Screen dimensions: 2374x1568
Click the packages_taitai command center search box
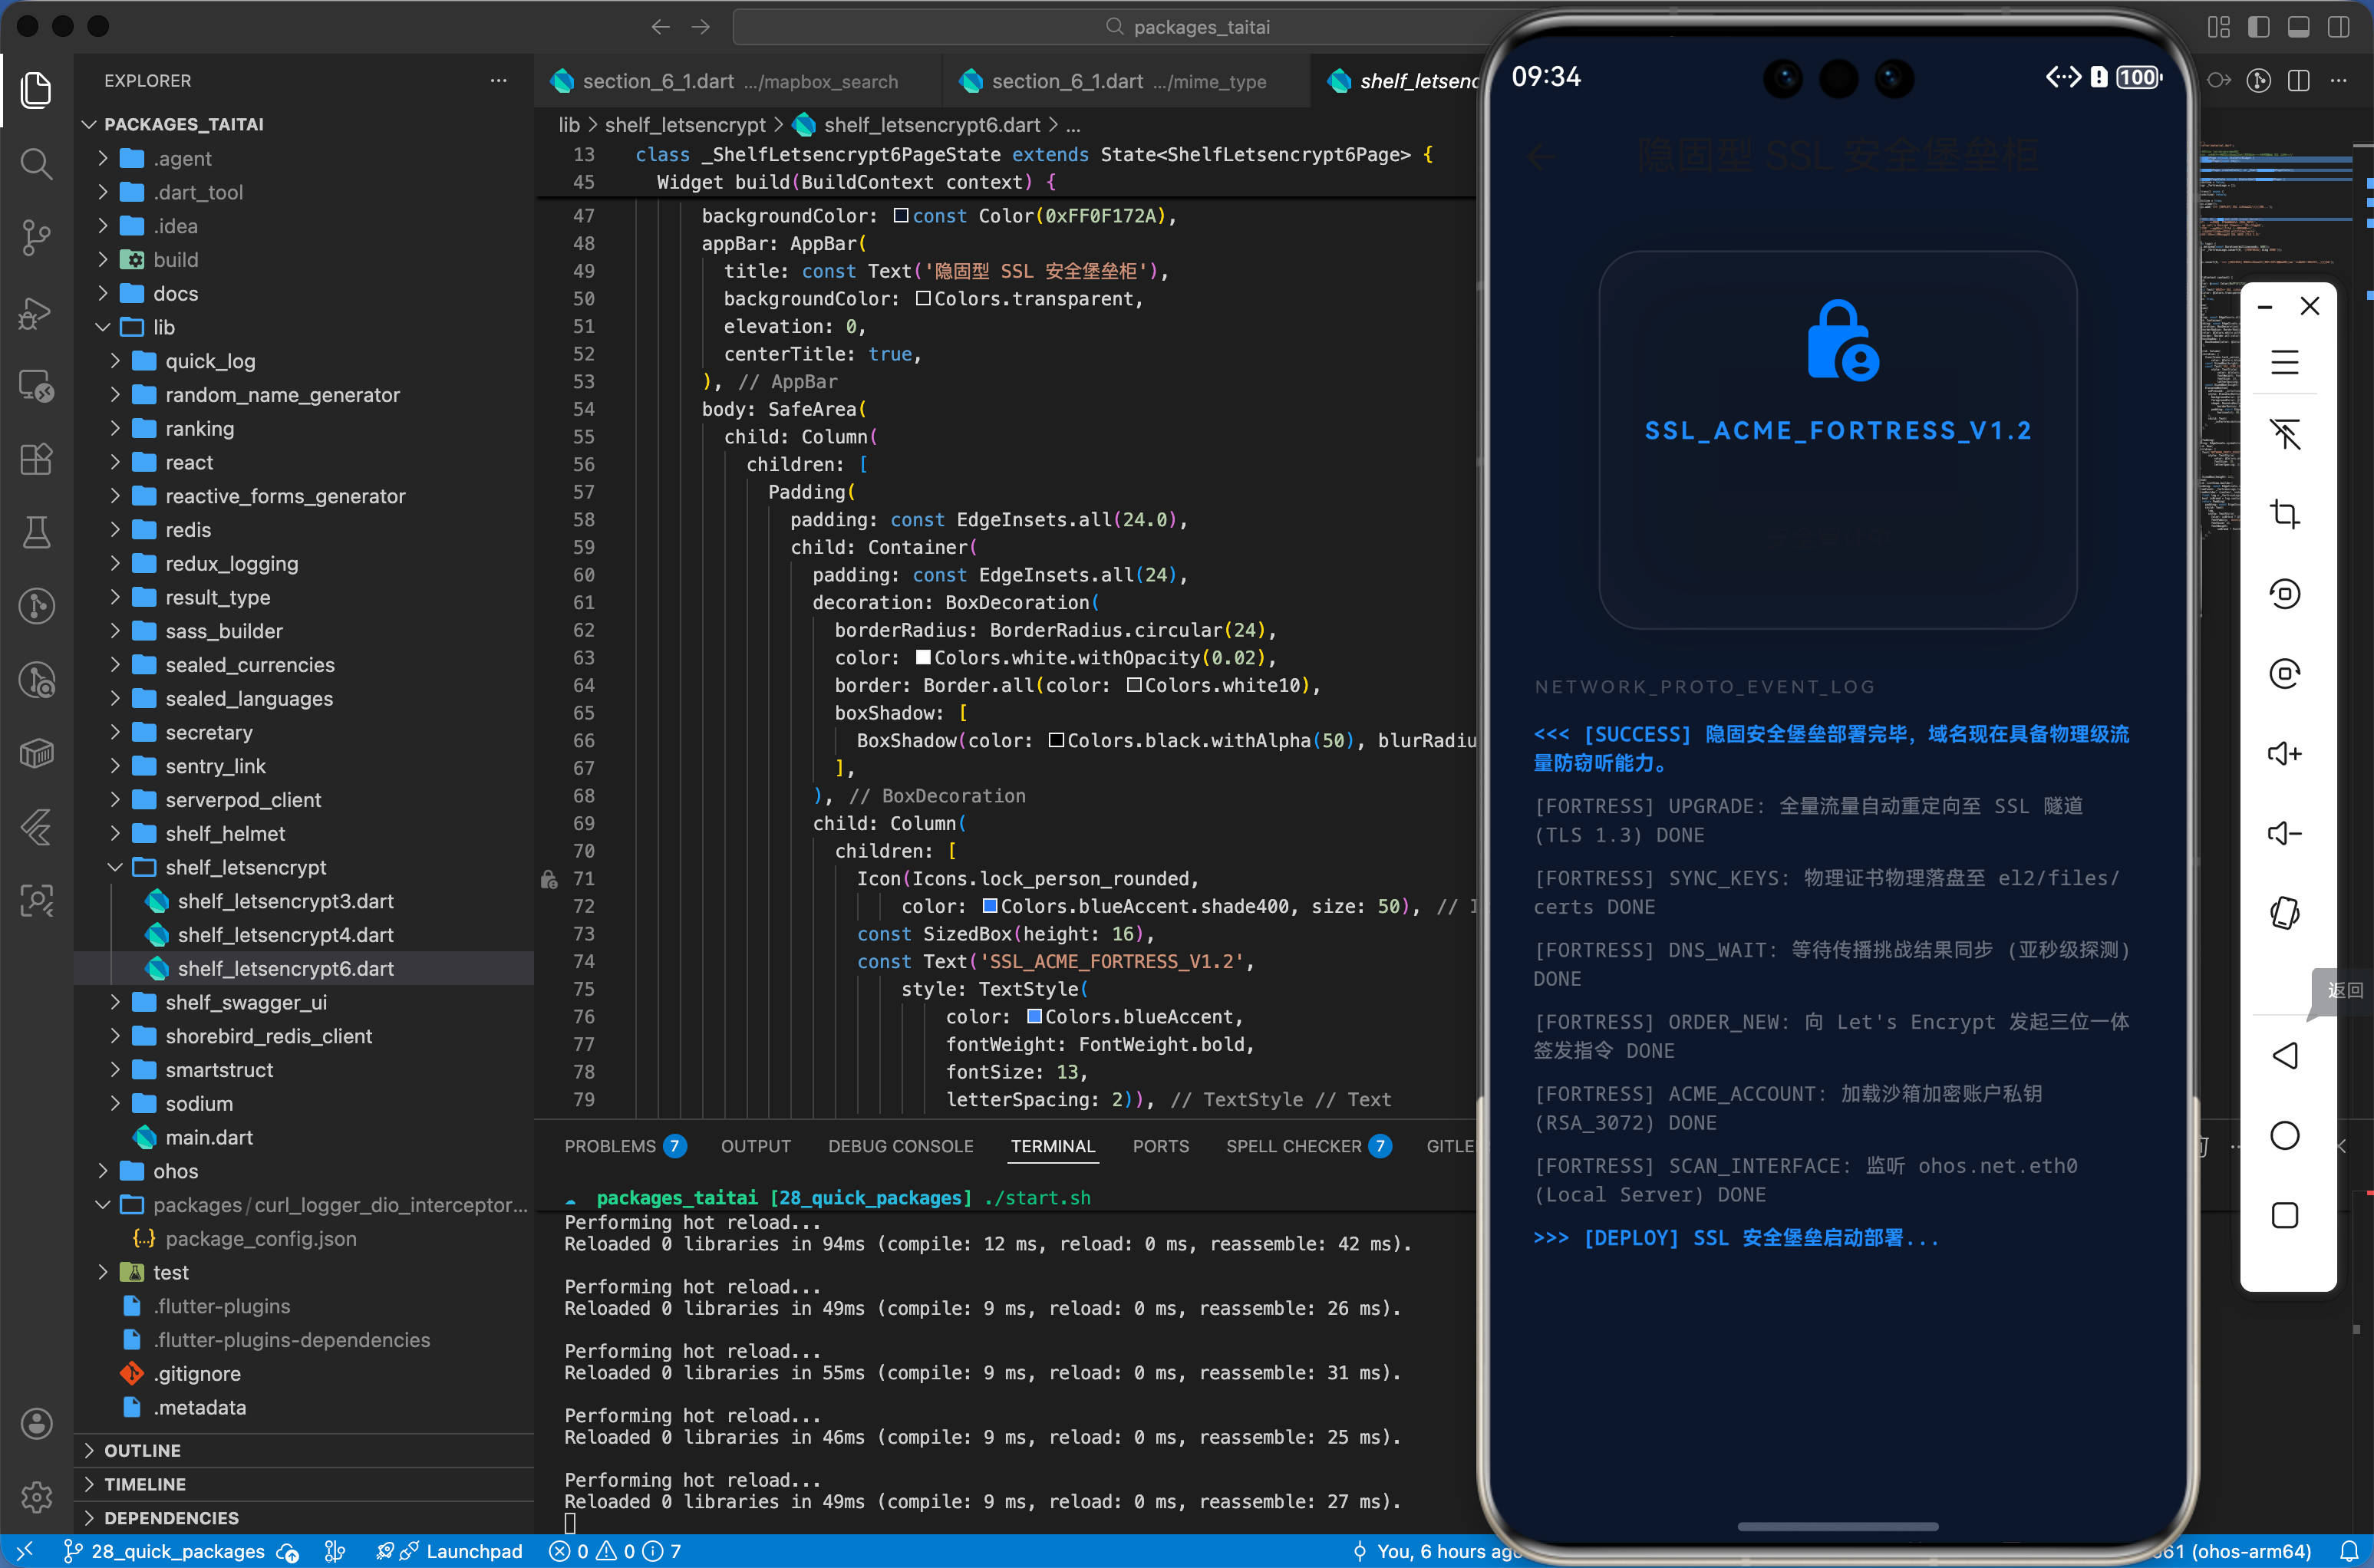coord(1200,27)
